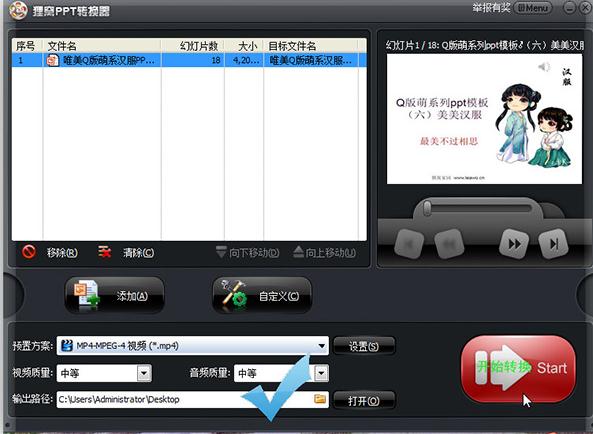This screenshot has height=434, width=593.
Task: Click the output path input field
Action: pyautogui.click(x=192, y=400)
